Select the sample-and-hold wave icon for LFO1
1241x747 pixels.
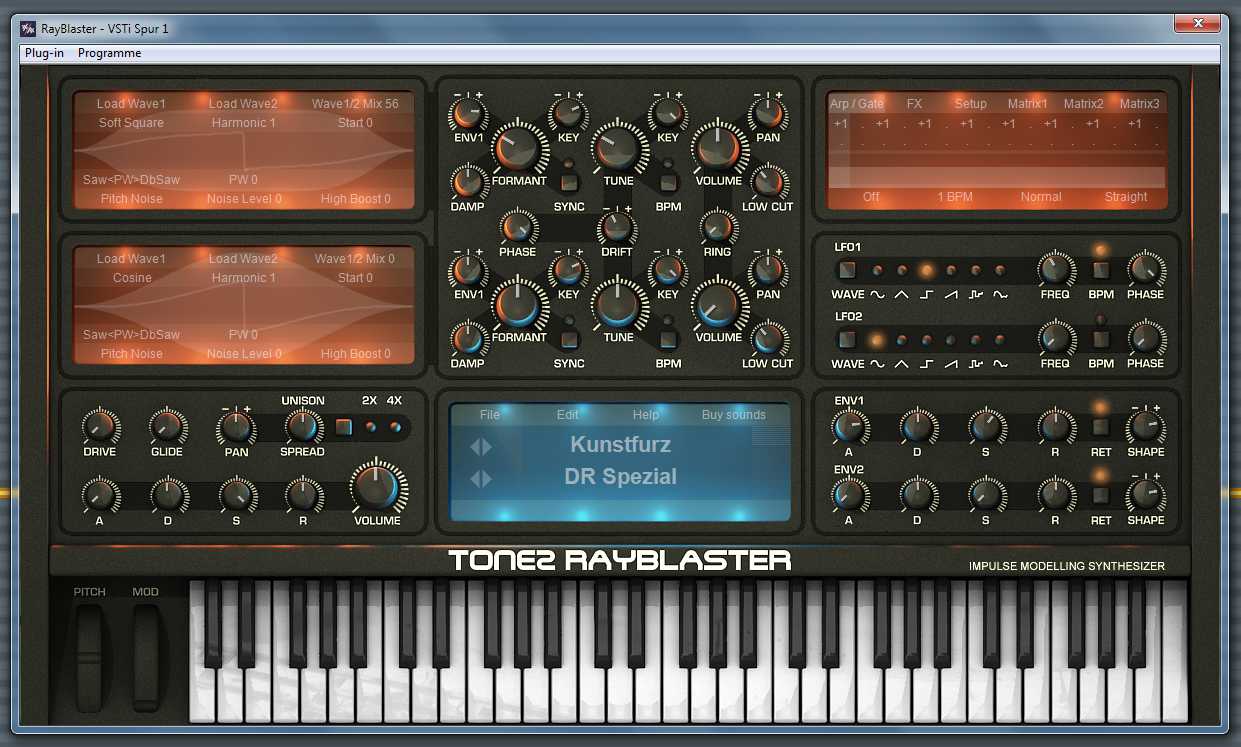point(976,295)
